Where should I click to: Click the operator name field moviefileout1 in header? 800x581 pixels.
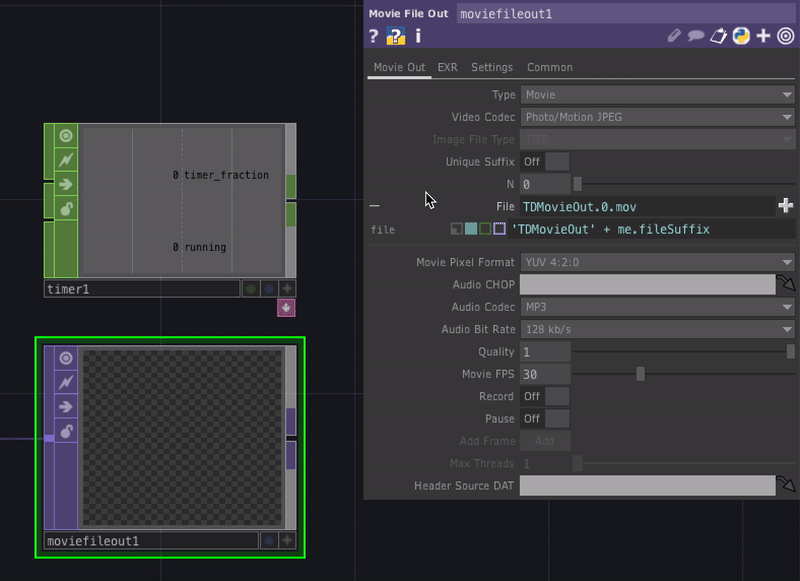coord(626,14)
